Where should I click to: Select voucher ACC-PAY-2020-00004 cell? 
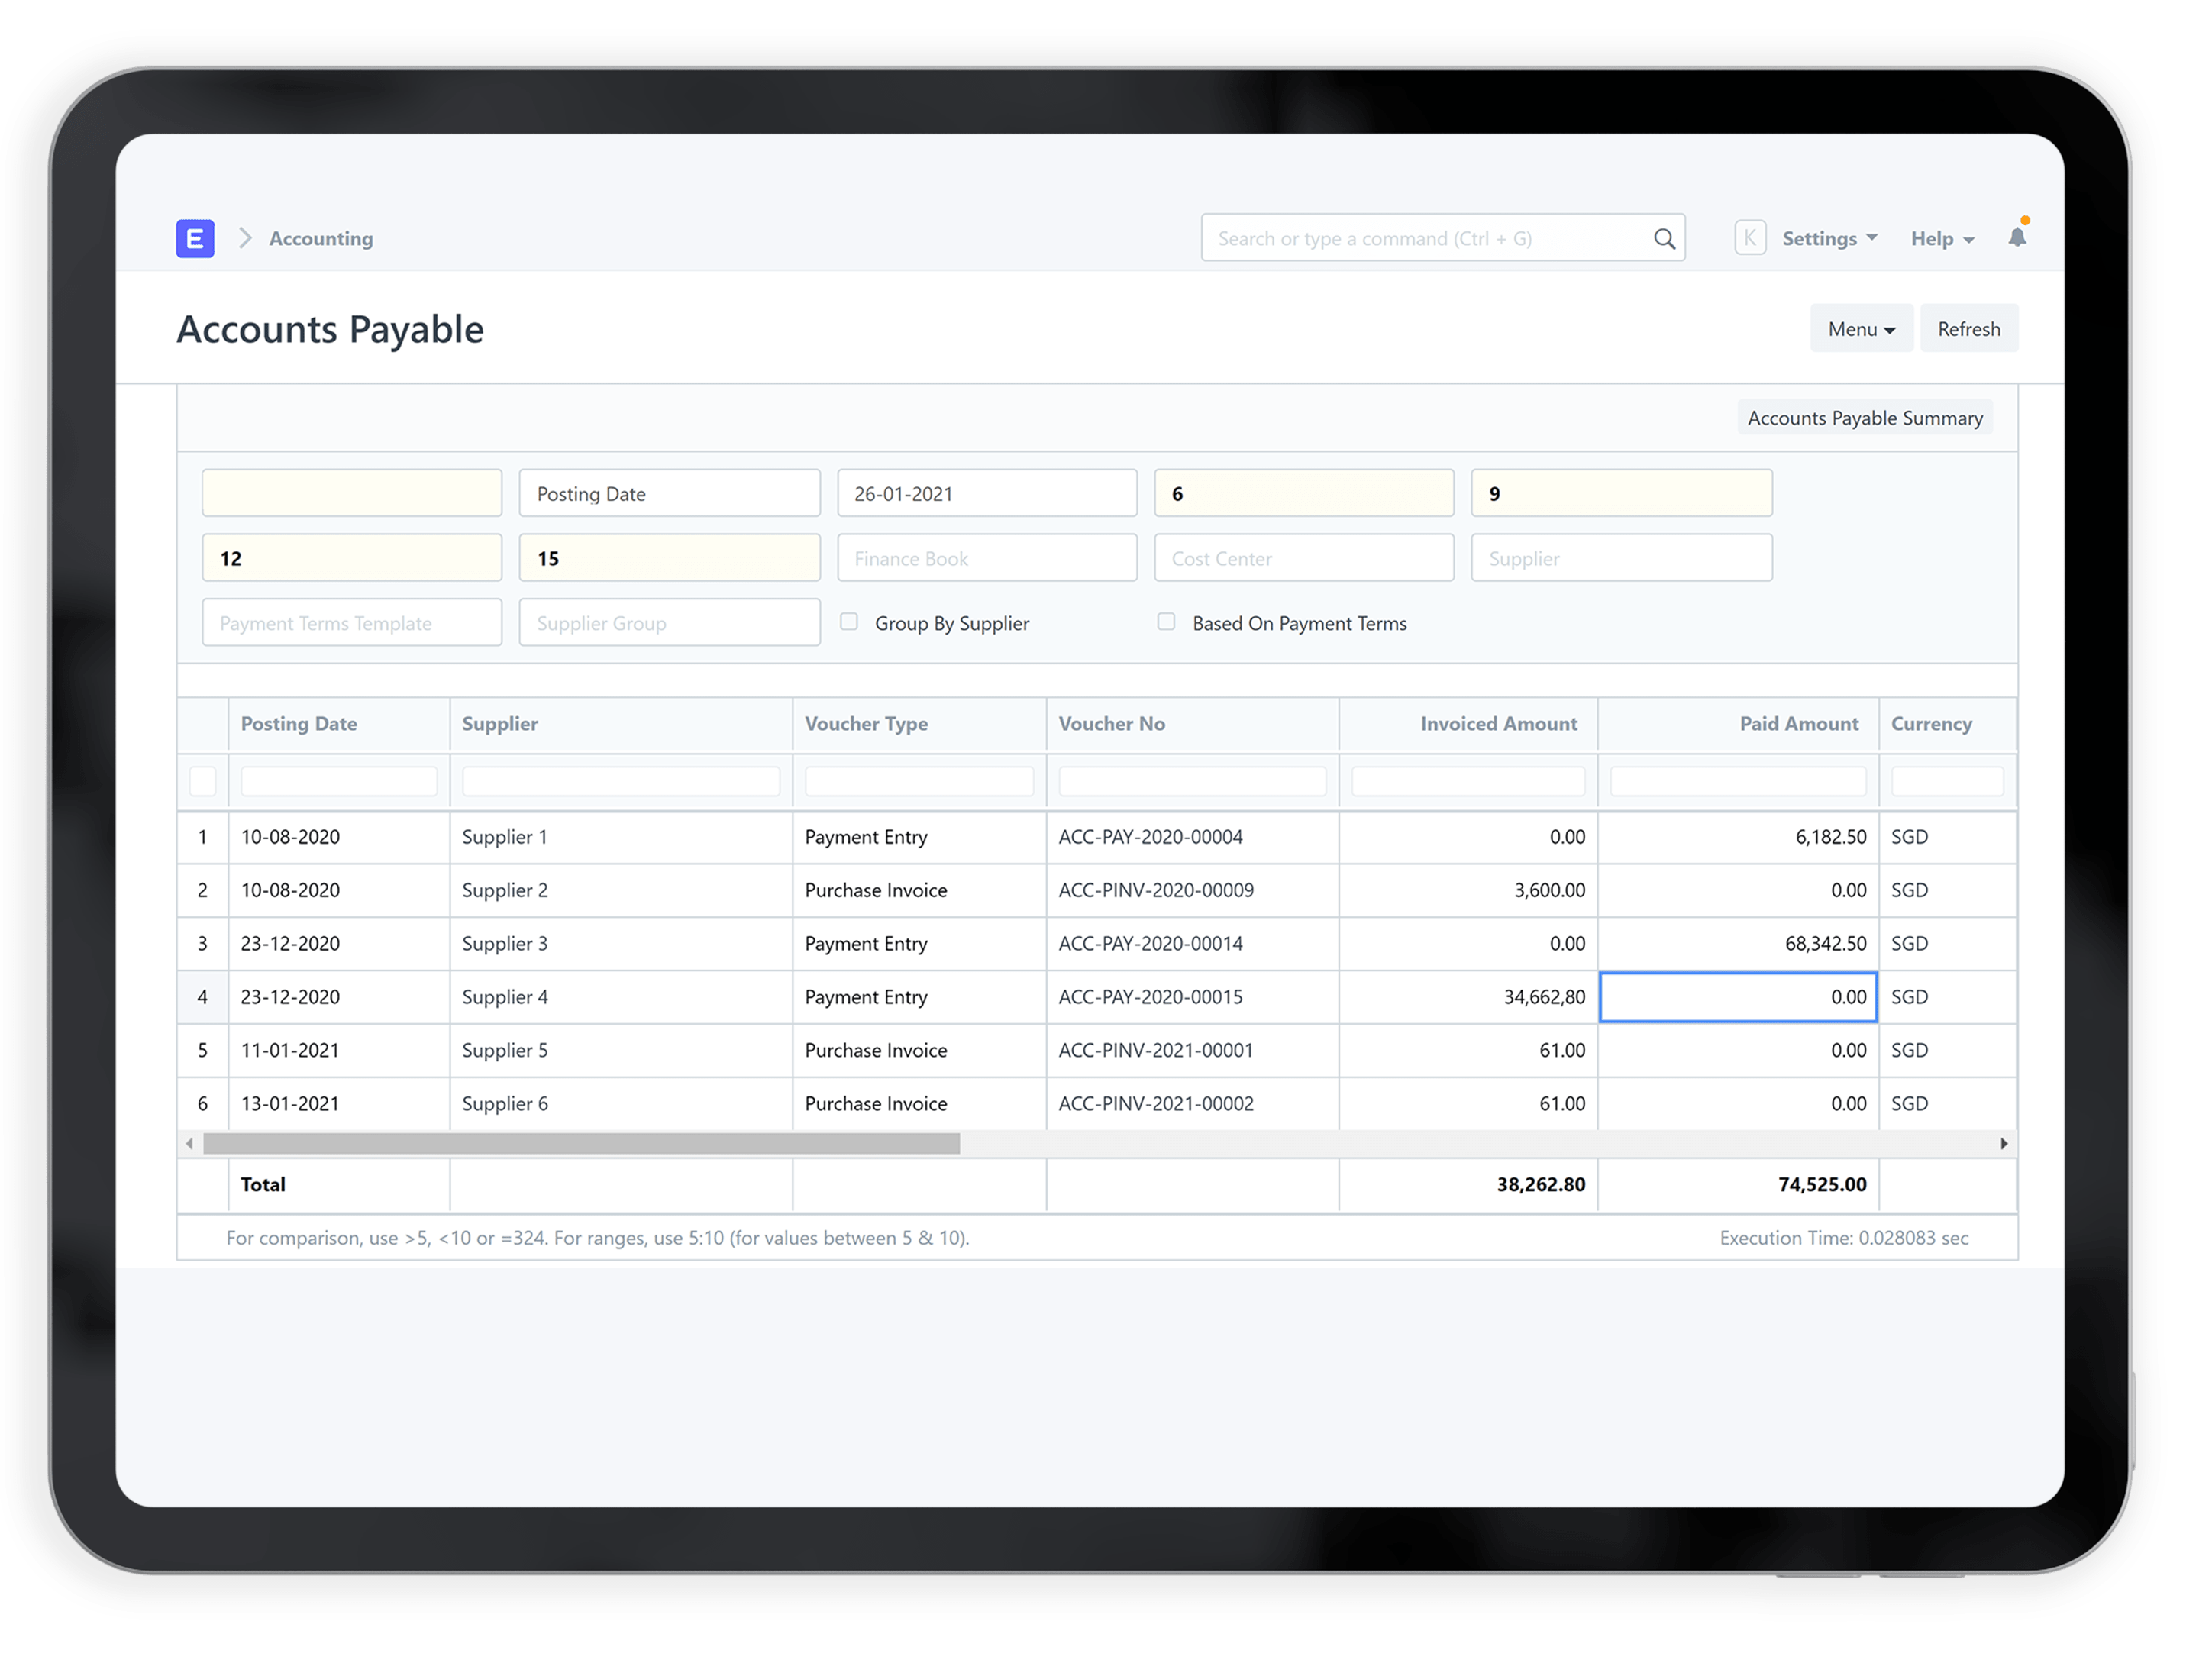tap(1192, 837)
